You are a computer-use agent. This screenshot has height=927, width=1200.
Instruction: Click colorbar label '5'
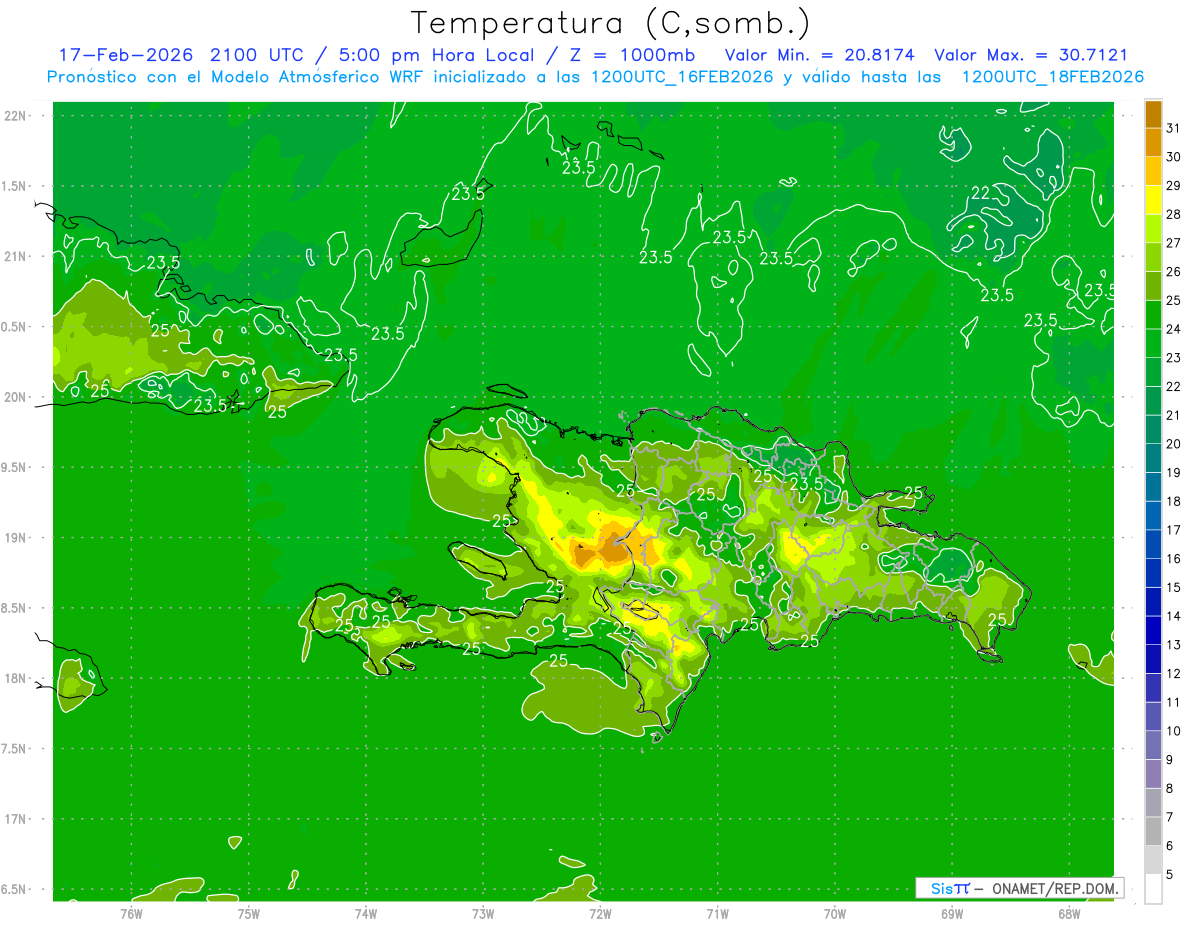(x=1170, y=874)
